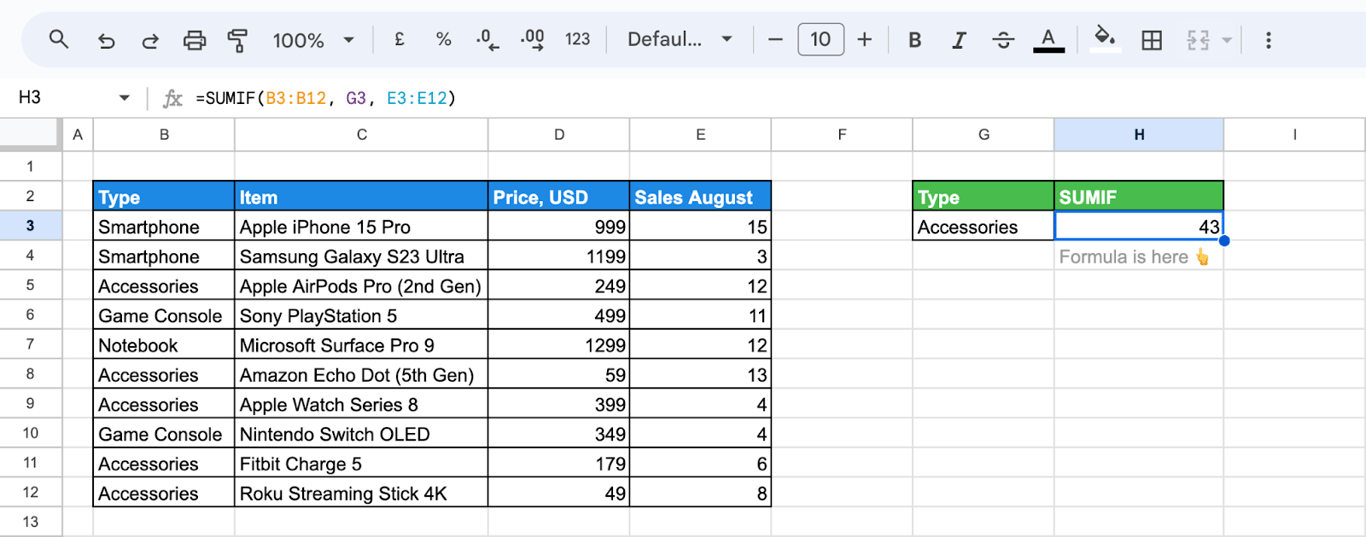Toggle strikethrough formatting
This screenshot has width=1366, height=537.
(1003, 40)
